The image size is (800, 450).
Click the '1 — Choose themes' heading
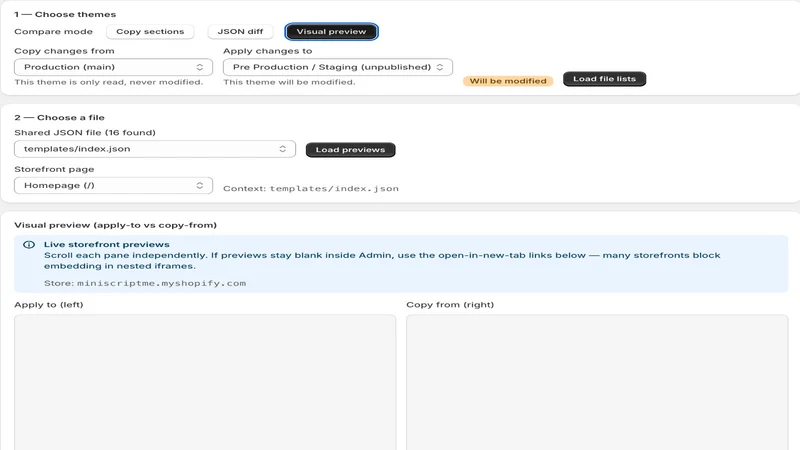pyautogui.click(x=65, y=14)
